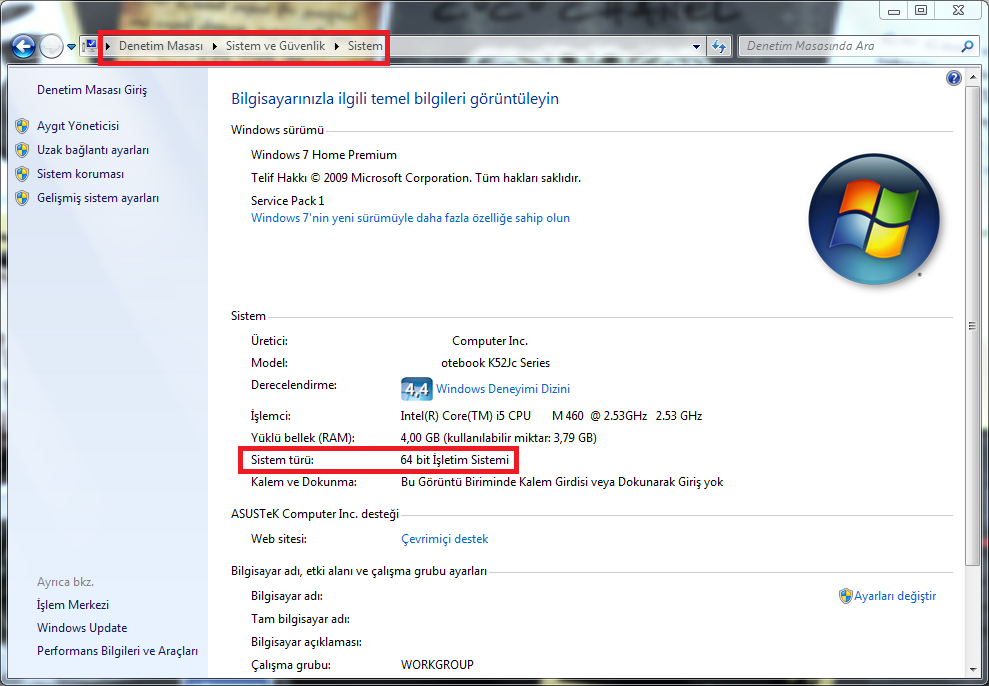Open Gelişmiş sistem ayarları
The image size is (989, 686).
98,198
